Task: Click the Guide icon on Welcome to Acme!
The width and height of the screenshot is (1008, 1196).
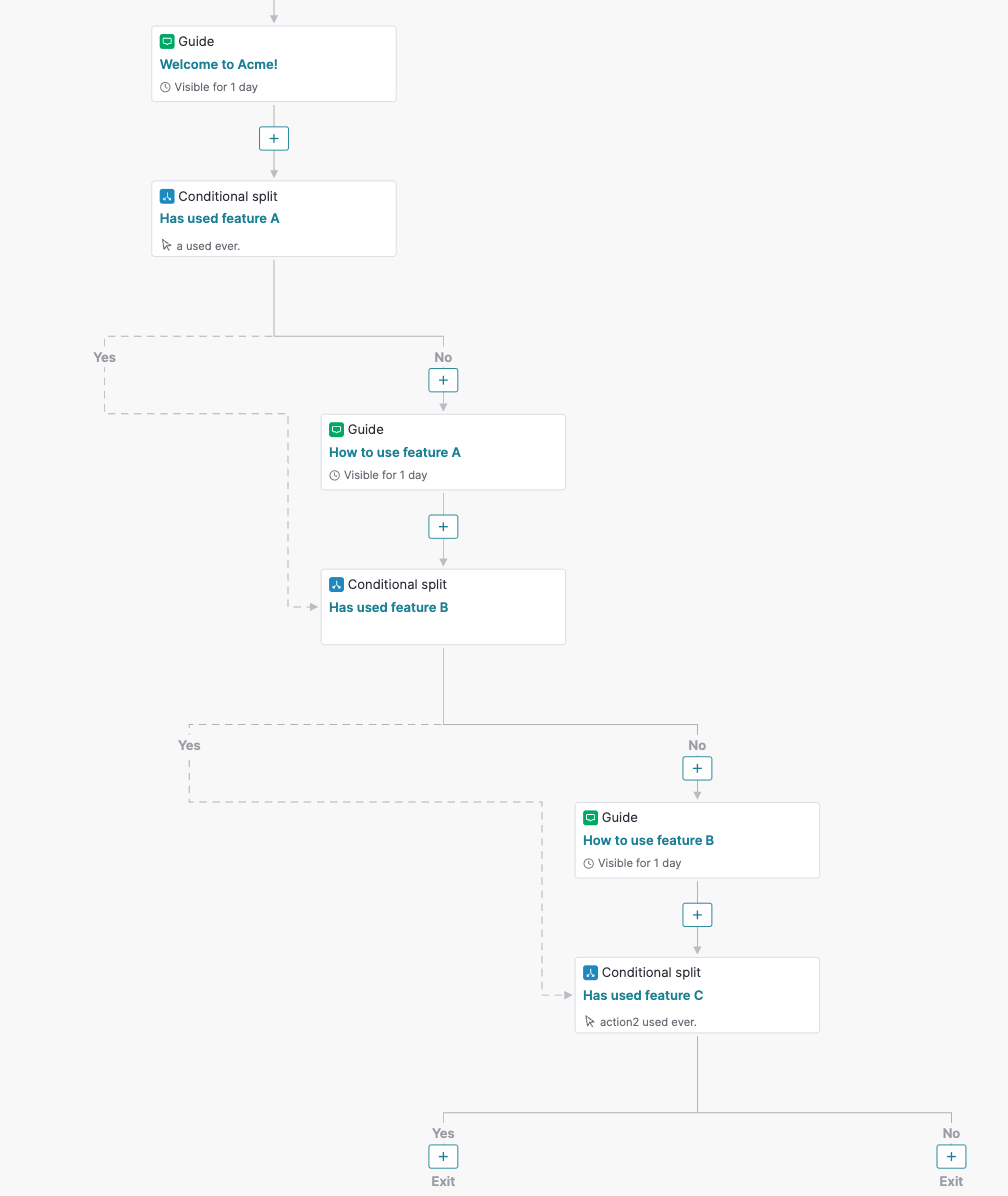Action: pyautogui.click(x=166, y=41)
